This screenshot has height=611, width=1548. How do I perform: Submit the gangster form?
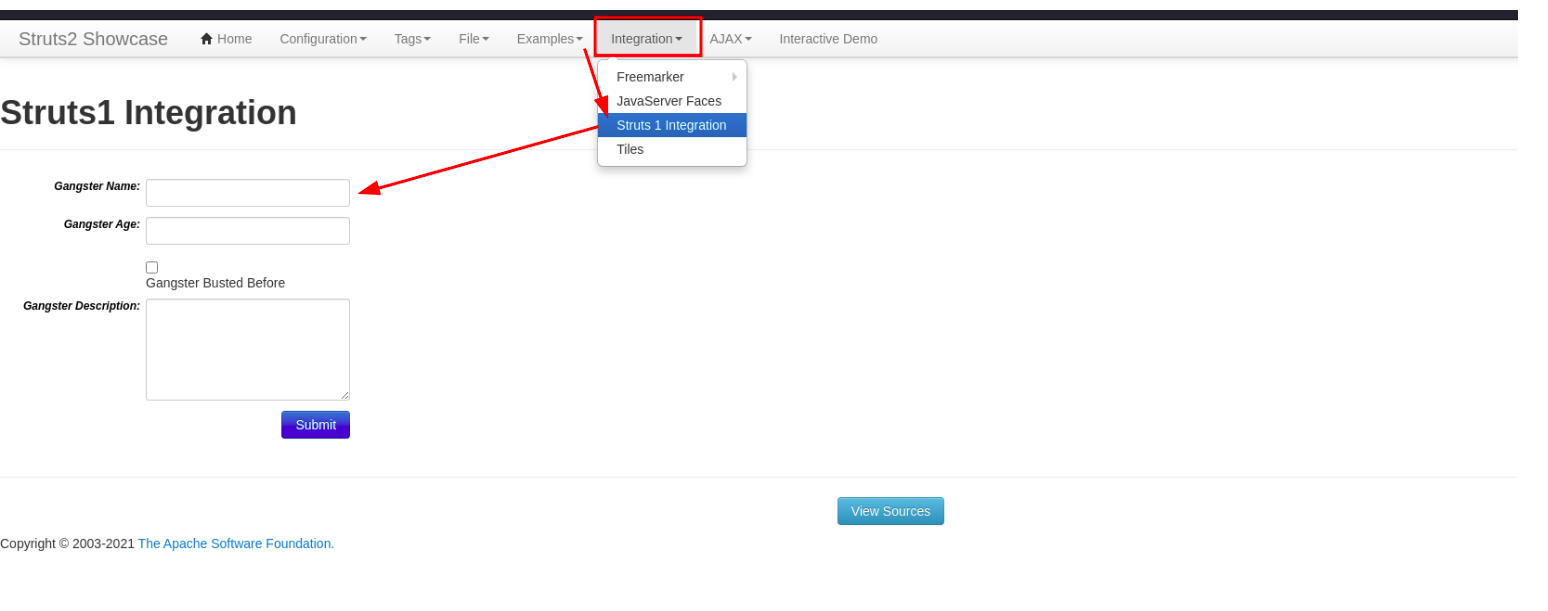pos(315,425)
